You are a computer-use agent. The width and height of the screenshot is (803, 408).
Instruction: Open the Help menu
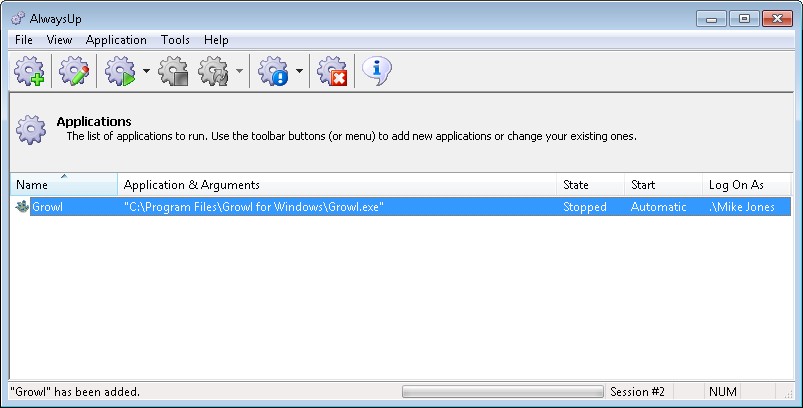coord(216,40)
